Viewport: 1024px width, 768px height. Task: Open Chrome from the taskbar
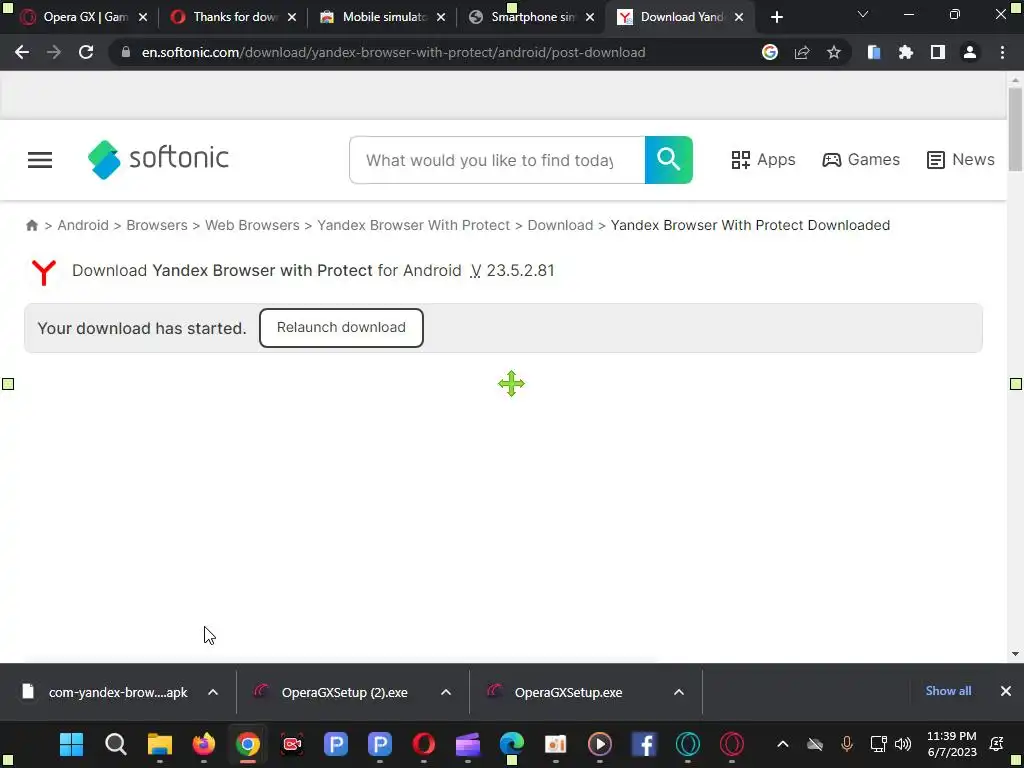pyautogui.click(x=248, y=744)
